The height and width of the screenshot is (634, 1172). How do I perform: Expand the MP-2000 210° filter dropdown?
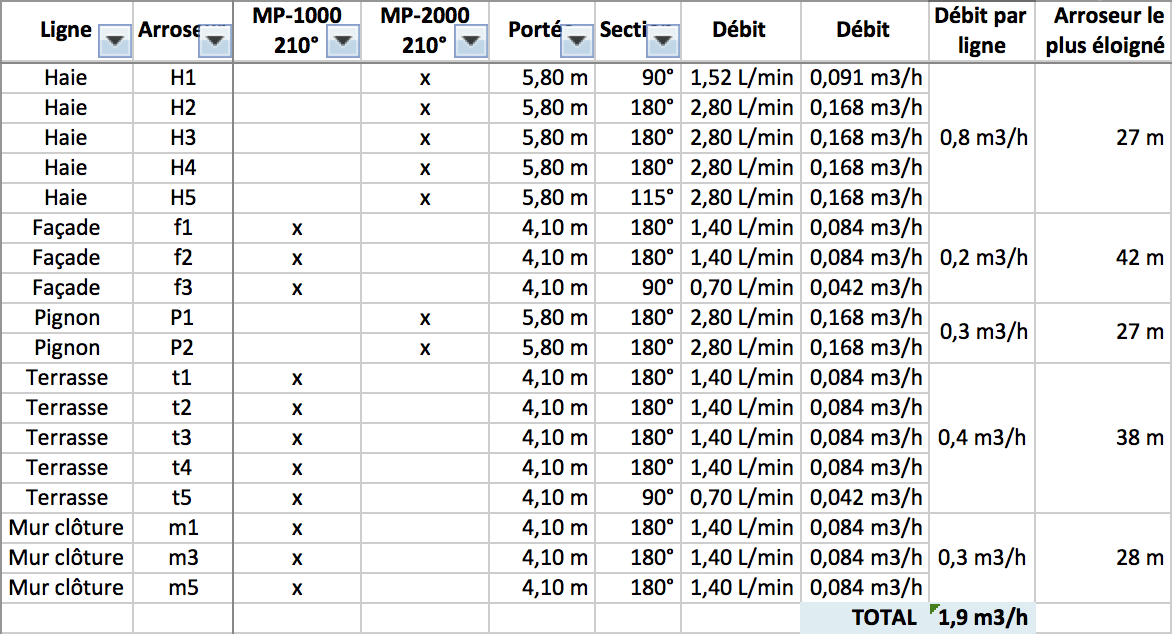(471, 41)
